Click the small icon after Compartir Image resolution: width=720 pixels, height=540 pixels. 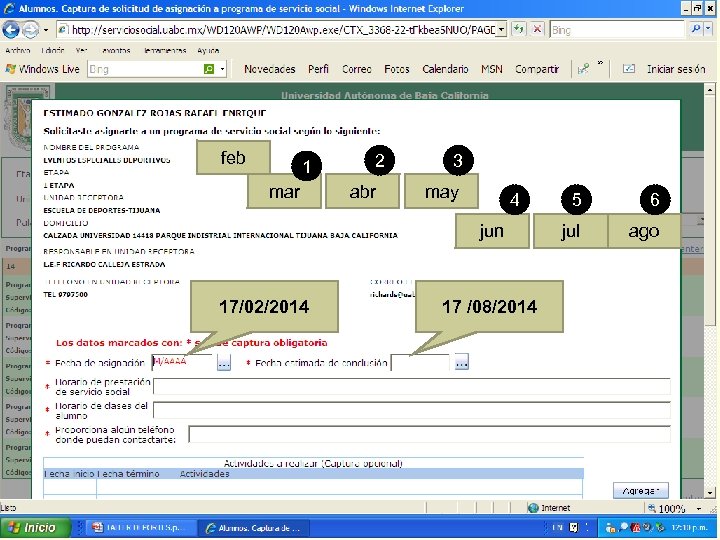click(583, 69)
